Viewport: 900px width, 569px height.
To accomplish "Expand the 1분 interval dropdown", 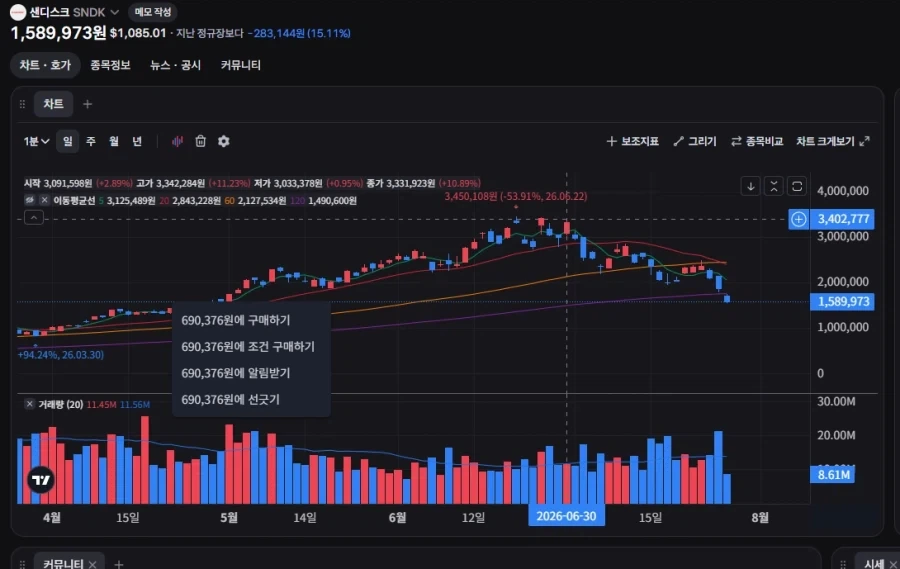I will 36,141.
